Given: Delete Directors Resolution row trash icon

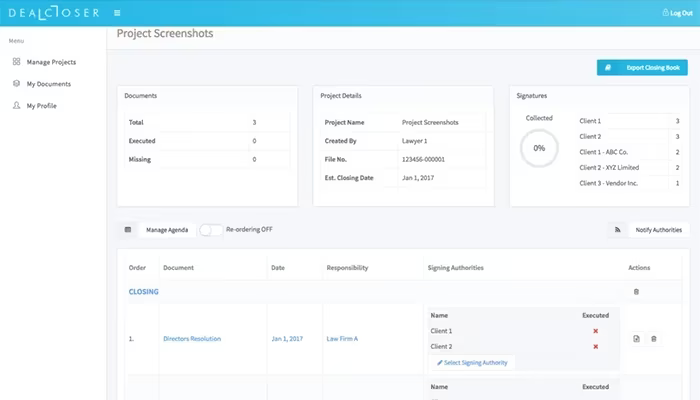Looking at the screenshot, I should 654,338.
